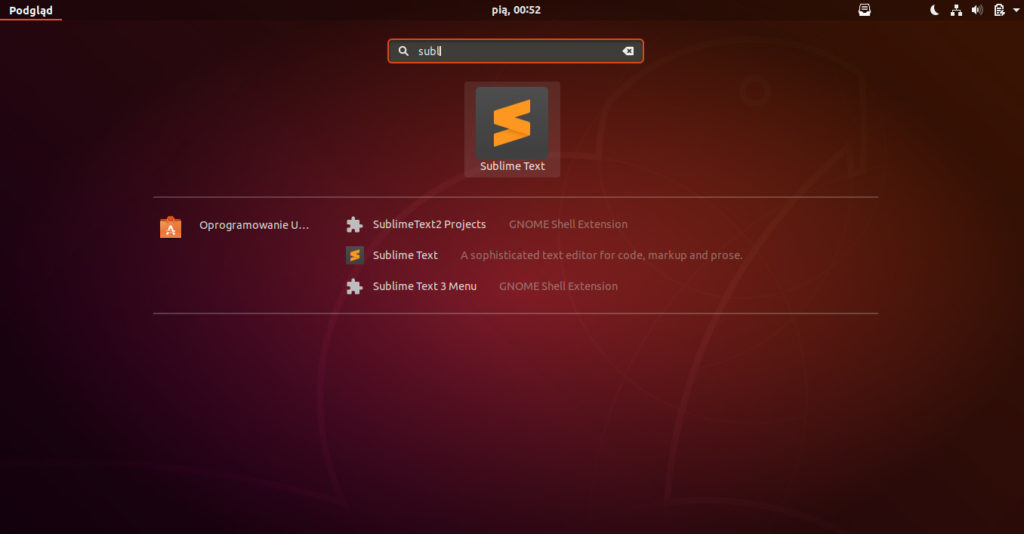Click GNOME Shell Extension text beside SublimeText2 Projects
The image size is (1024, 534).
pyautogui.click(x=568, y=225)
